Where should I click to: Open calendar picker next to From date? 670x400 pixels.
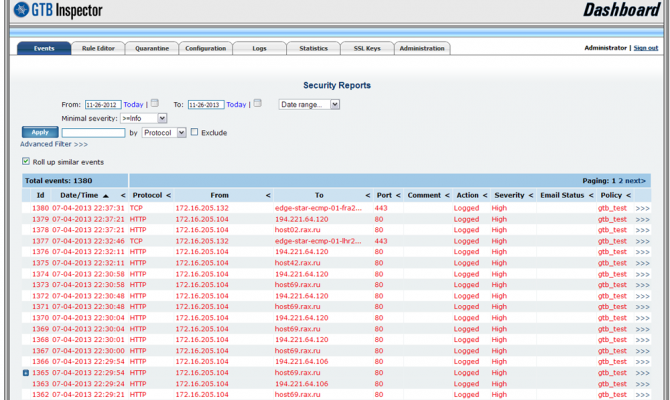(155, 103)
